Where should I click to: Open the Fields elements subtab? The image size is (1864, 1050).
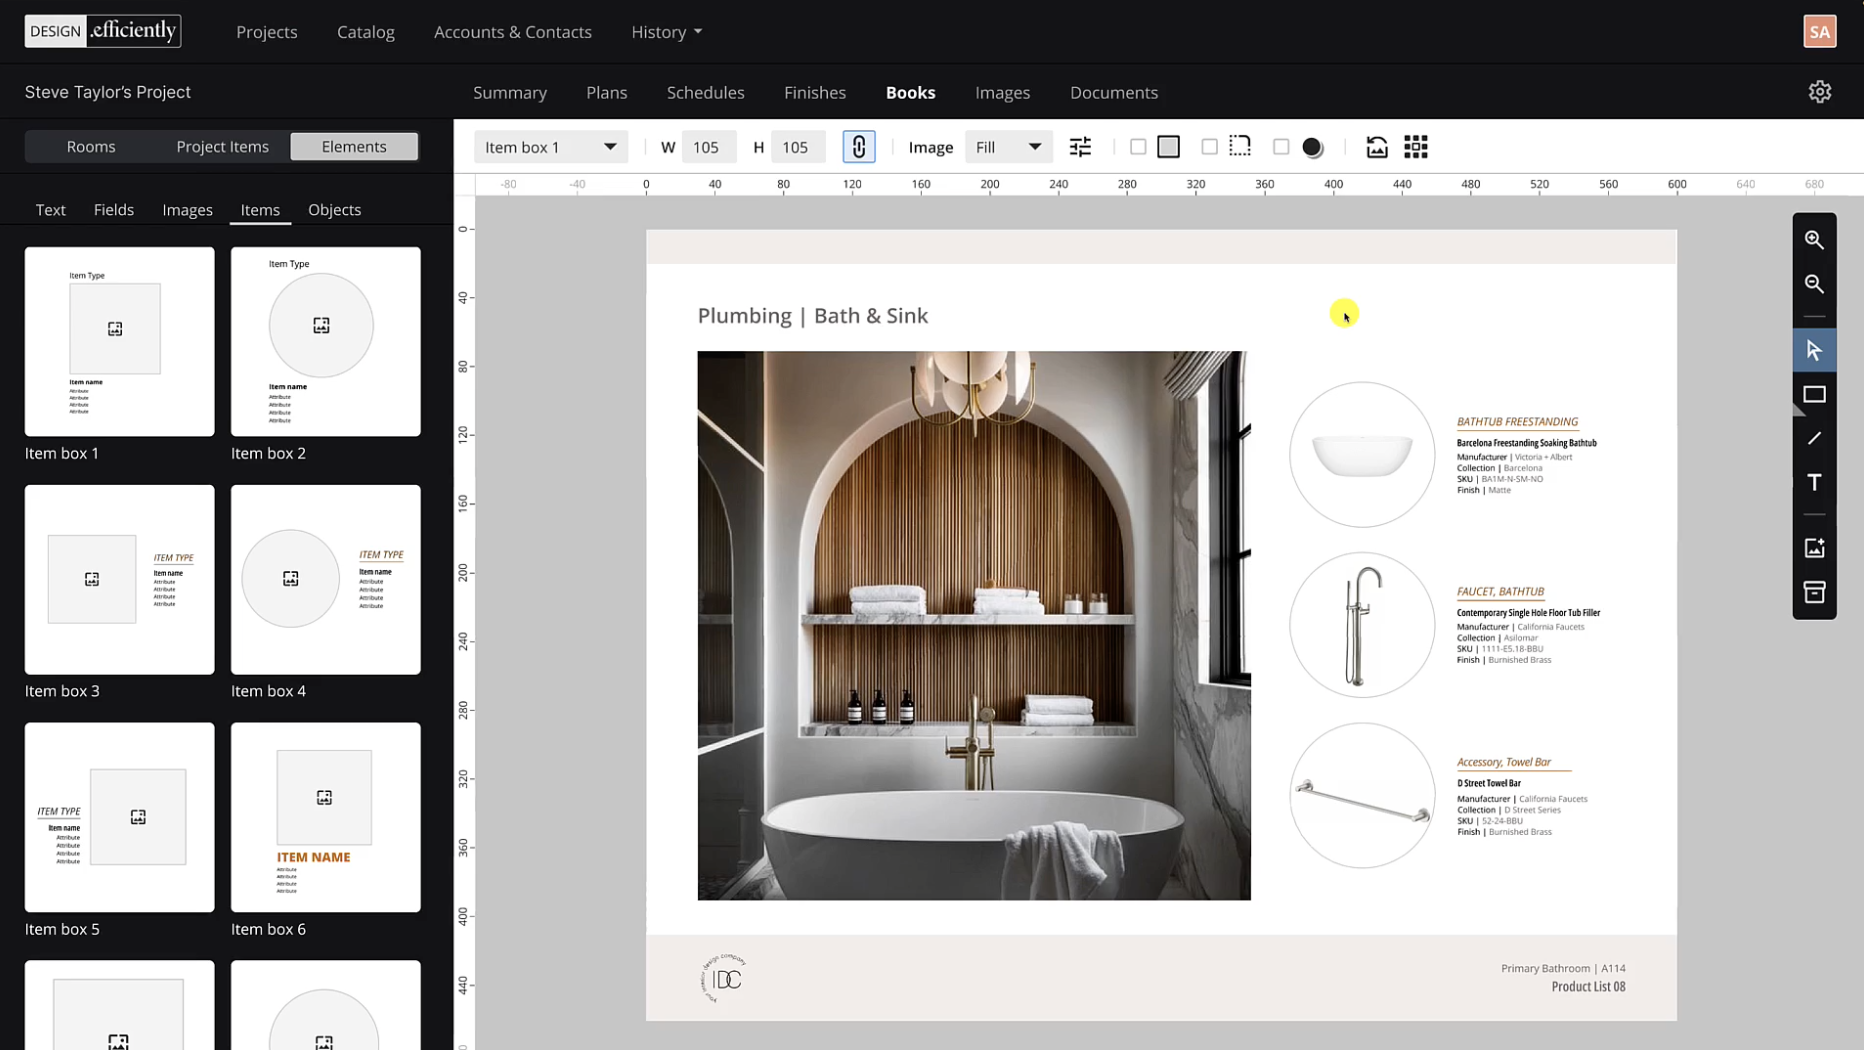114,209
